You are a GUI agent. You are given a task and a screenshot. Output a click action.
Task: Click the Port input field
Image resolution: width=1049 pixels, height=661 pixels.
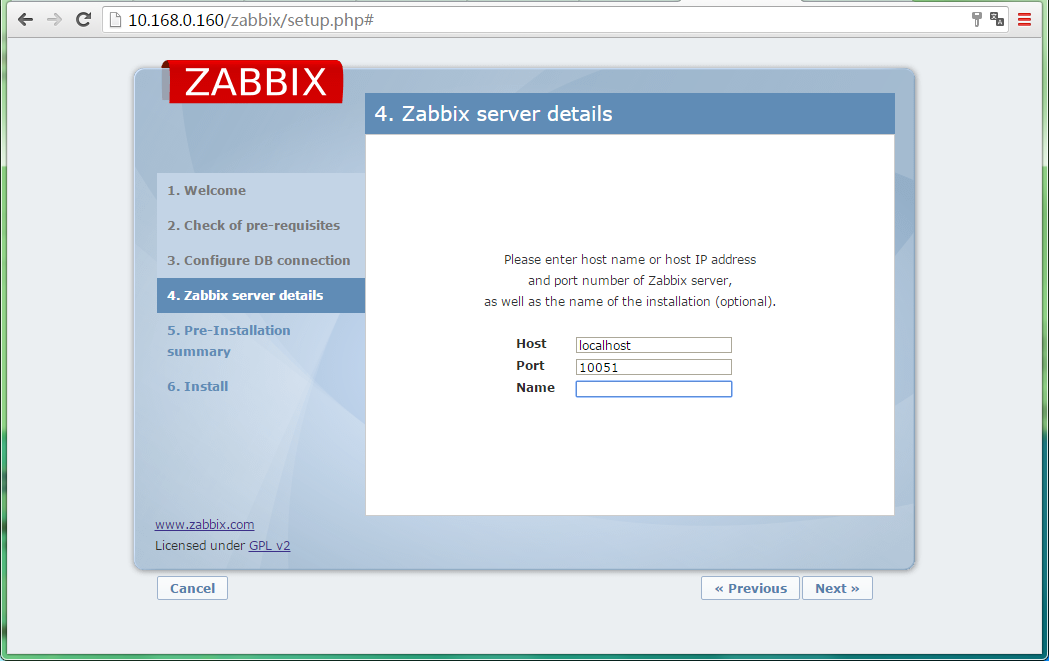point(654,367)
